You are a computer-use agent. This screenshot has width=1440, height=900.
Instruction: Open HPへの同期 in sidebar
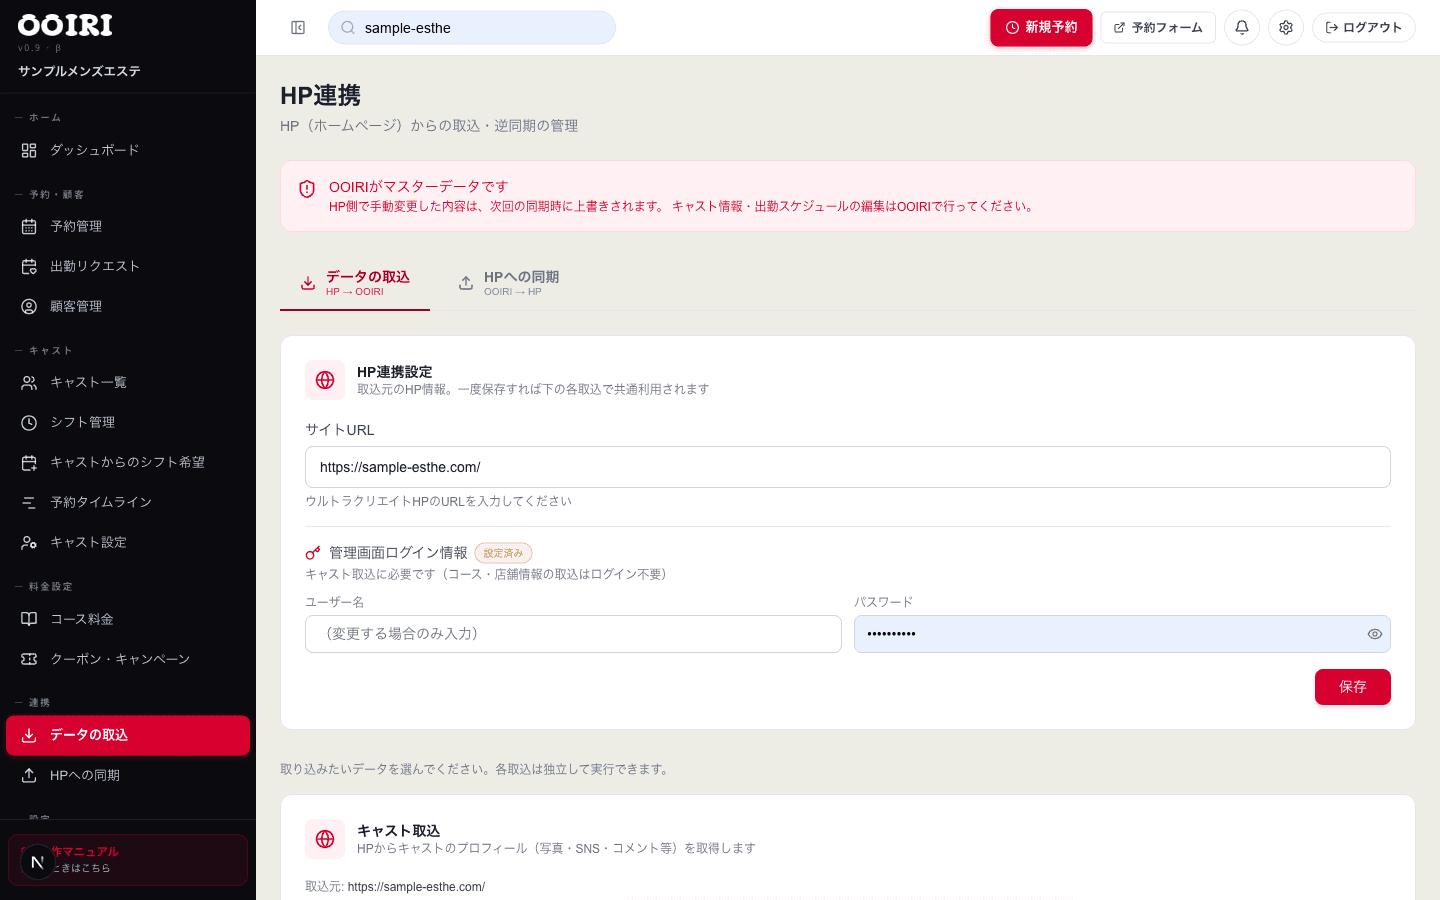coord(128,775)
